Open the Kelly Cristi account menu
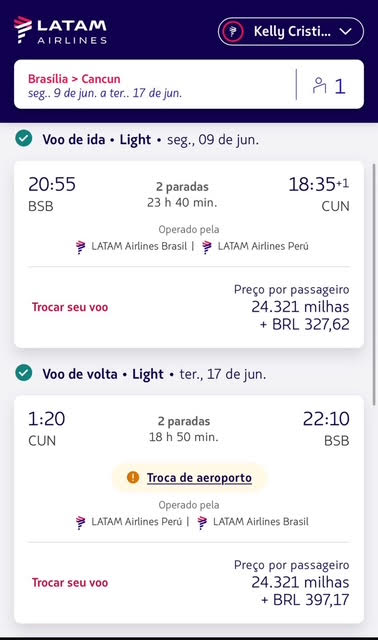378x640 pixels. pos(291,31)
